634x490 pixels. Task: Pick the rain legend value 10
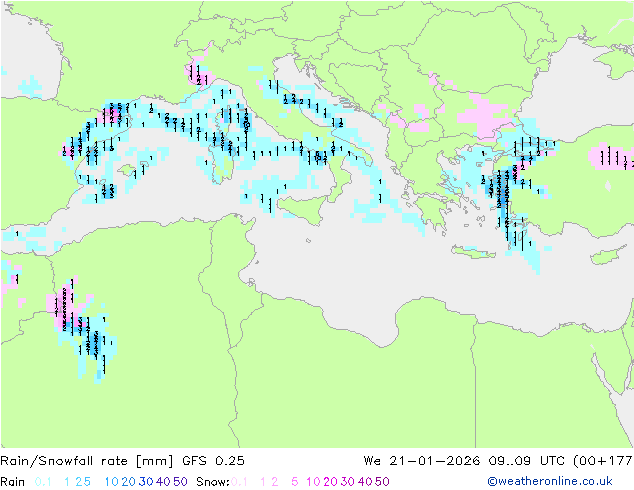coord(112,482)
